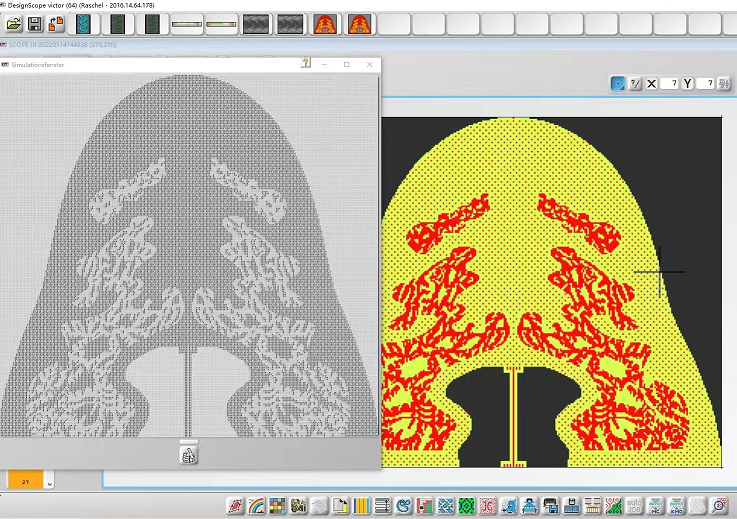Save with the floppy disk icon
The height and width of the screenshot is (519, 737).
[35, 24]
